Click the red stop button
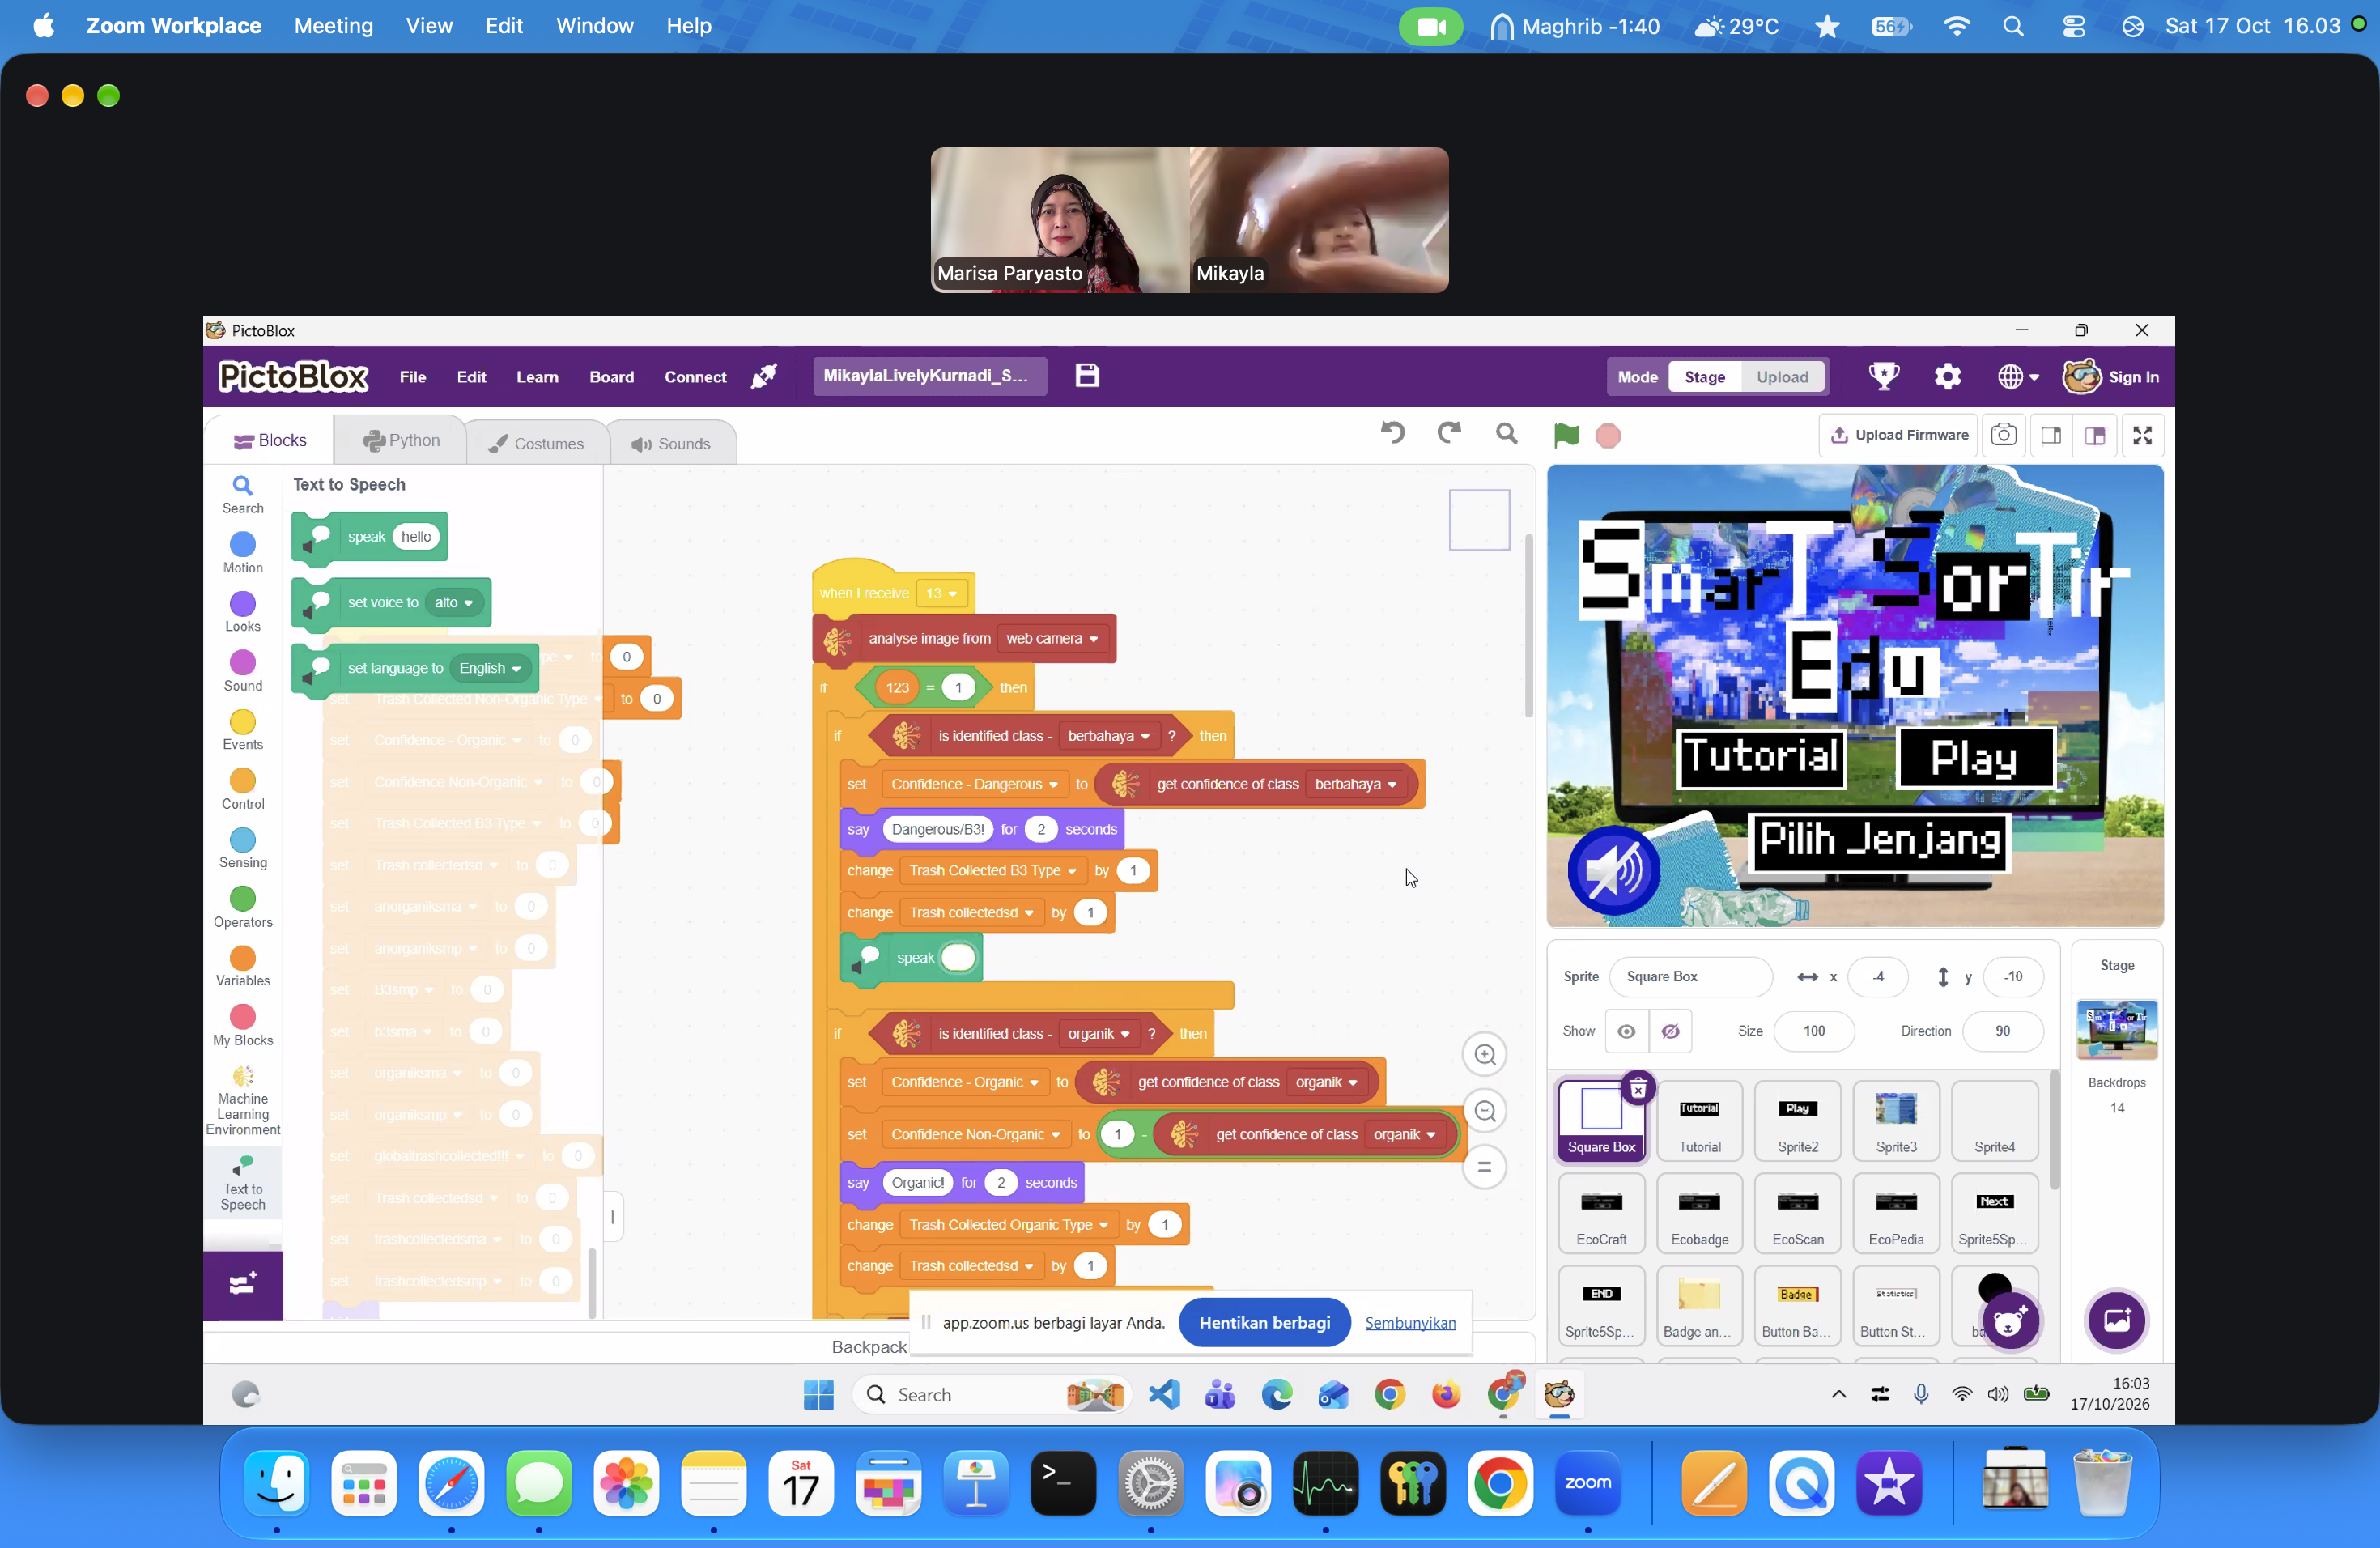This screenshot has width=2380, height=1548. point(1608,436)
